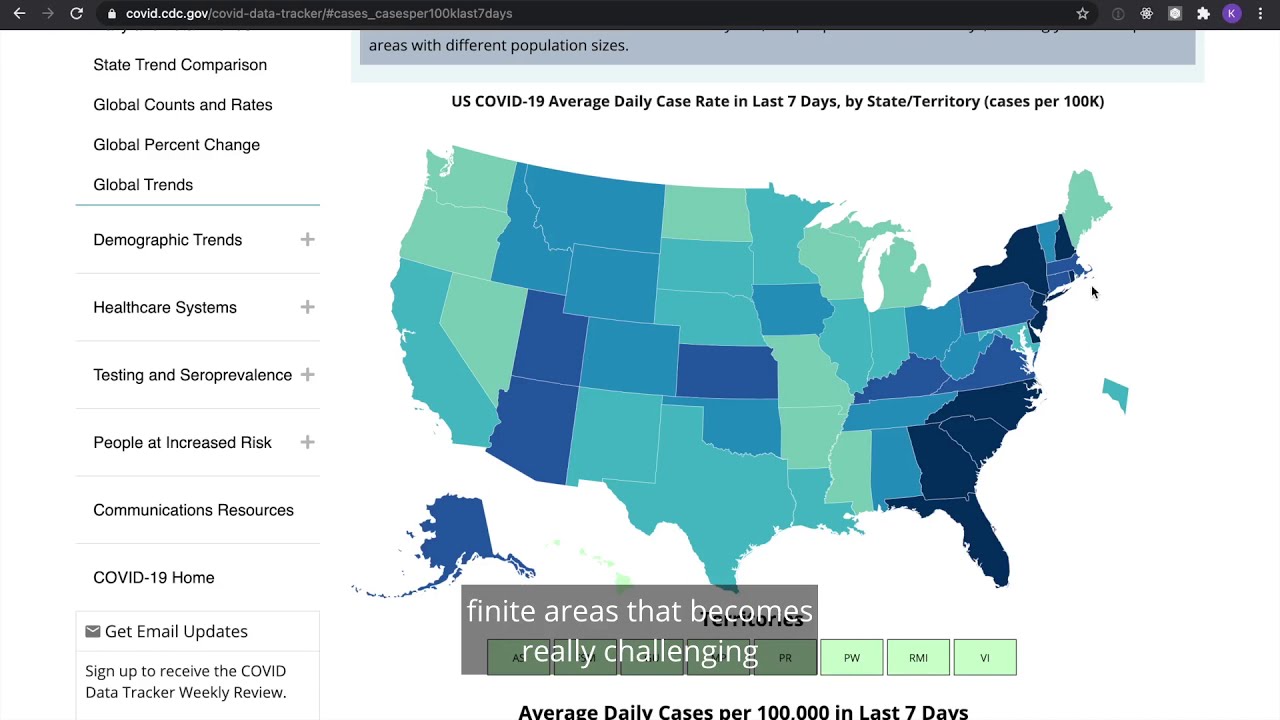Open Chrome's three-dot menu
This screenshot has width=1280, height=720.
(x=1260, y=14)
